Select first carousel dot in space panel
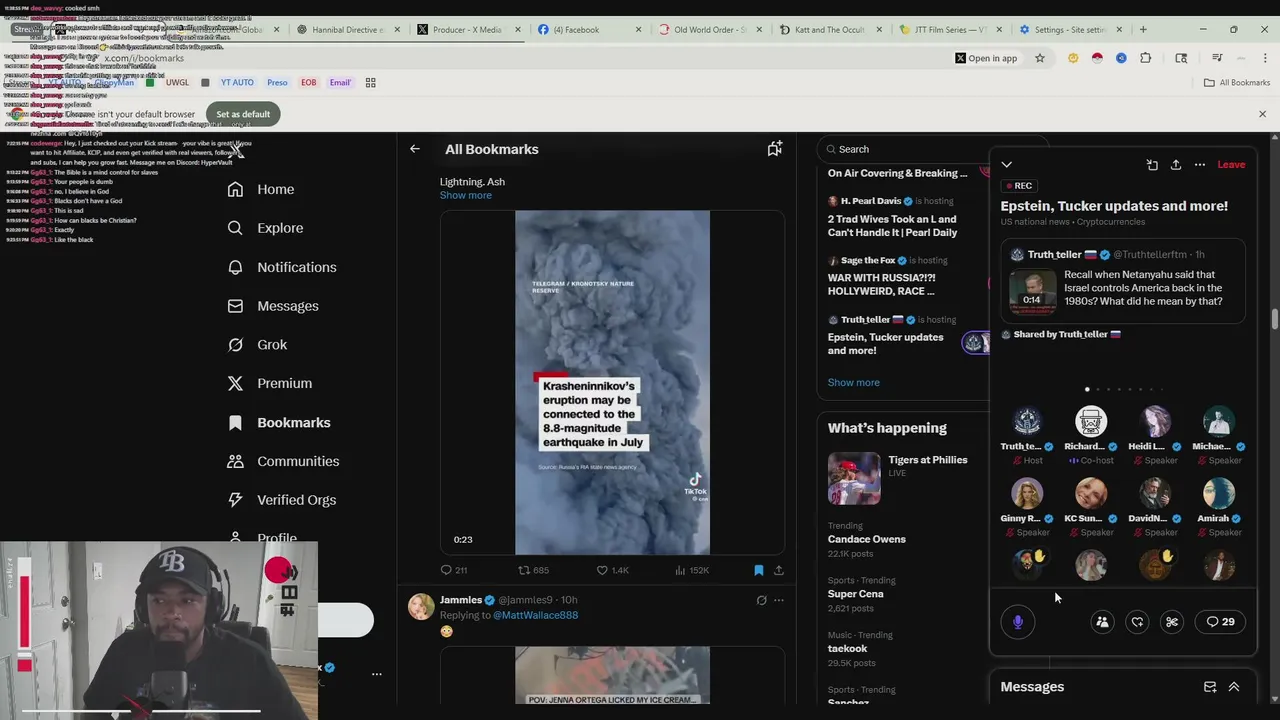The height and width of the screenshot is (720, 1280). pyautogui.click(x=1087, y=389)
